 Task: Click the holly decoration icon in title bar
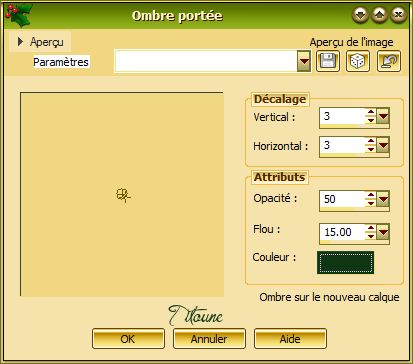click(x=18, y=15)
